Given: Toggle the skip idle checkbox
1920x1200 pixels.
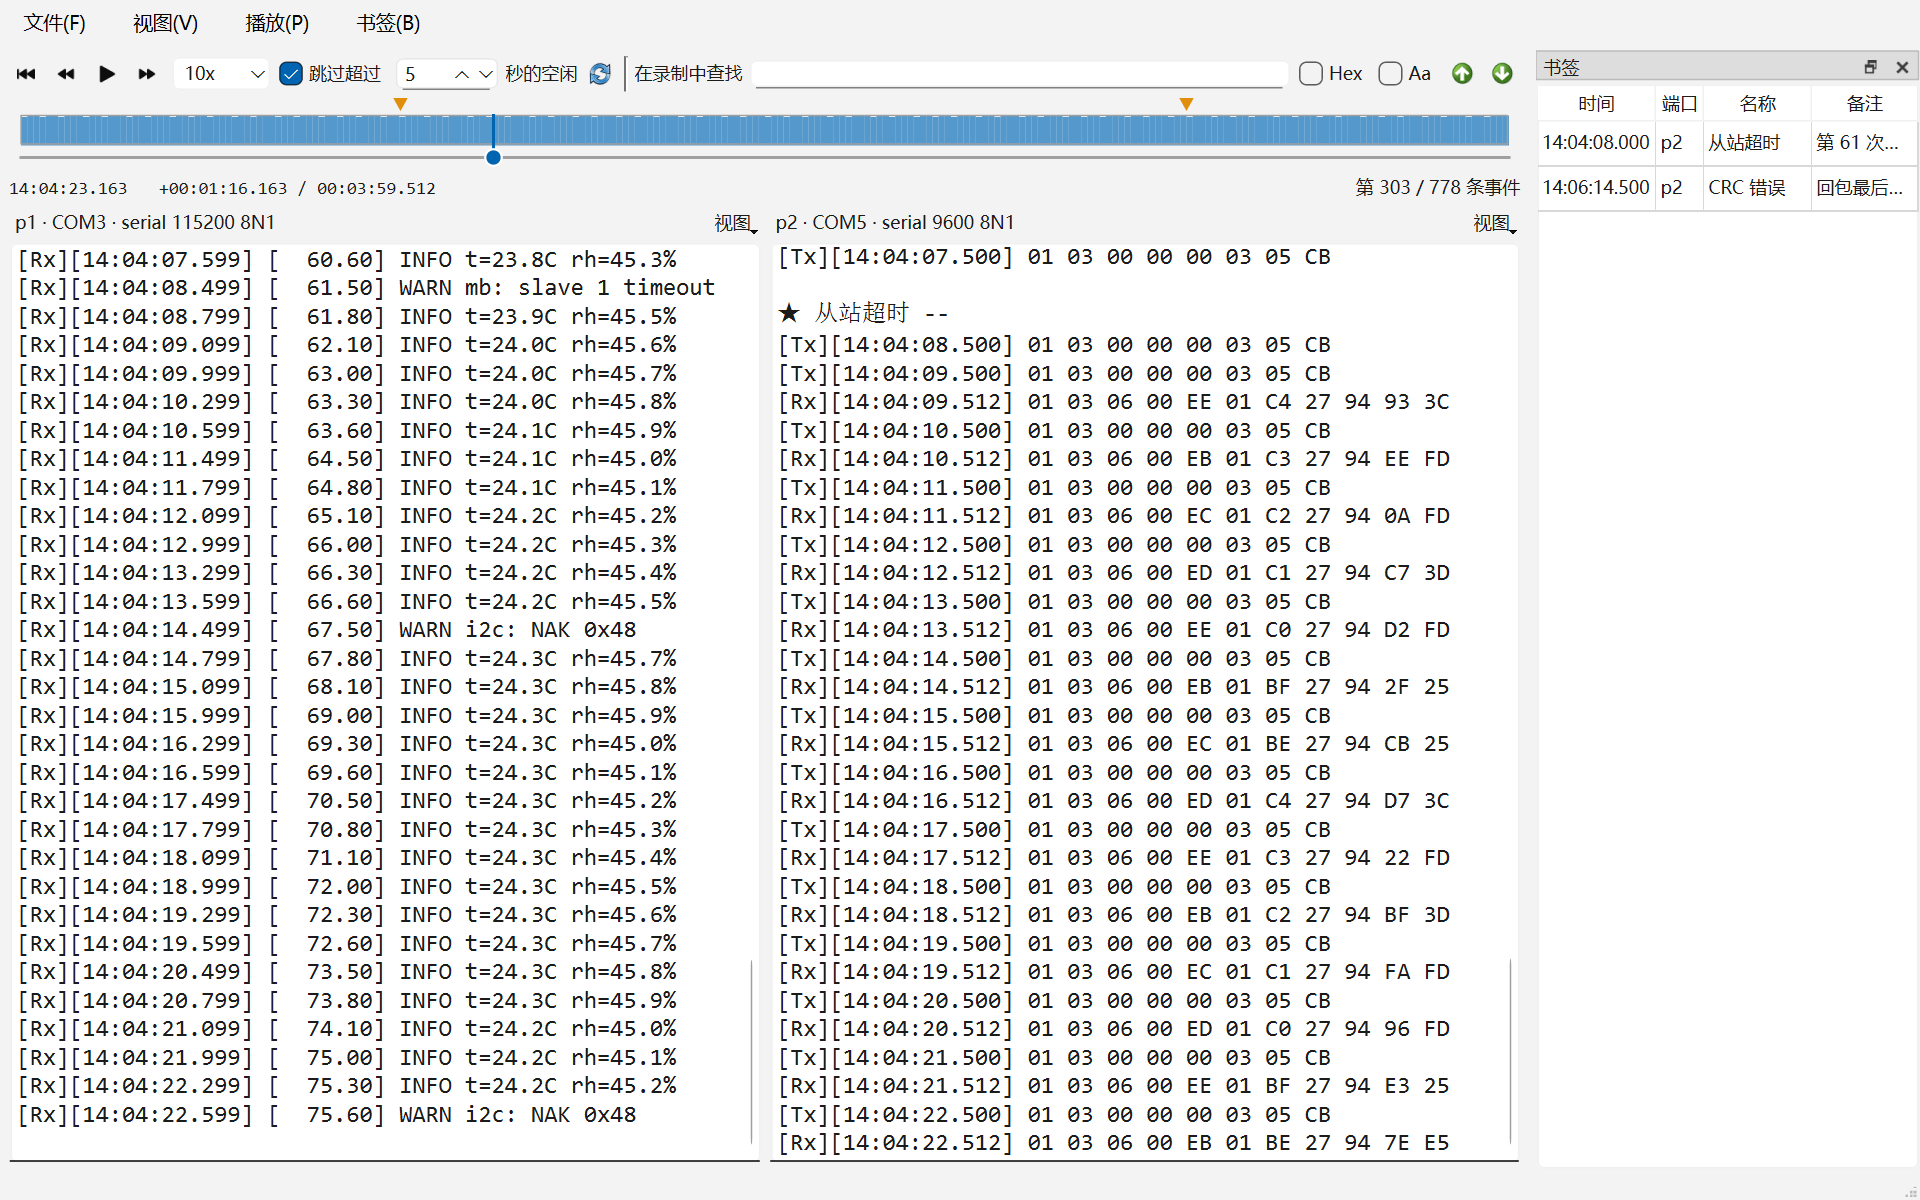Looking at the screenshot, I should point(291,74).
